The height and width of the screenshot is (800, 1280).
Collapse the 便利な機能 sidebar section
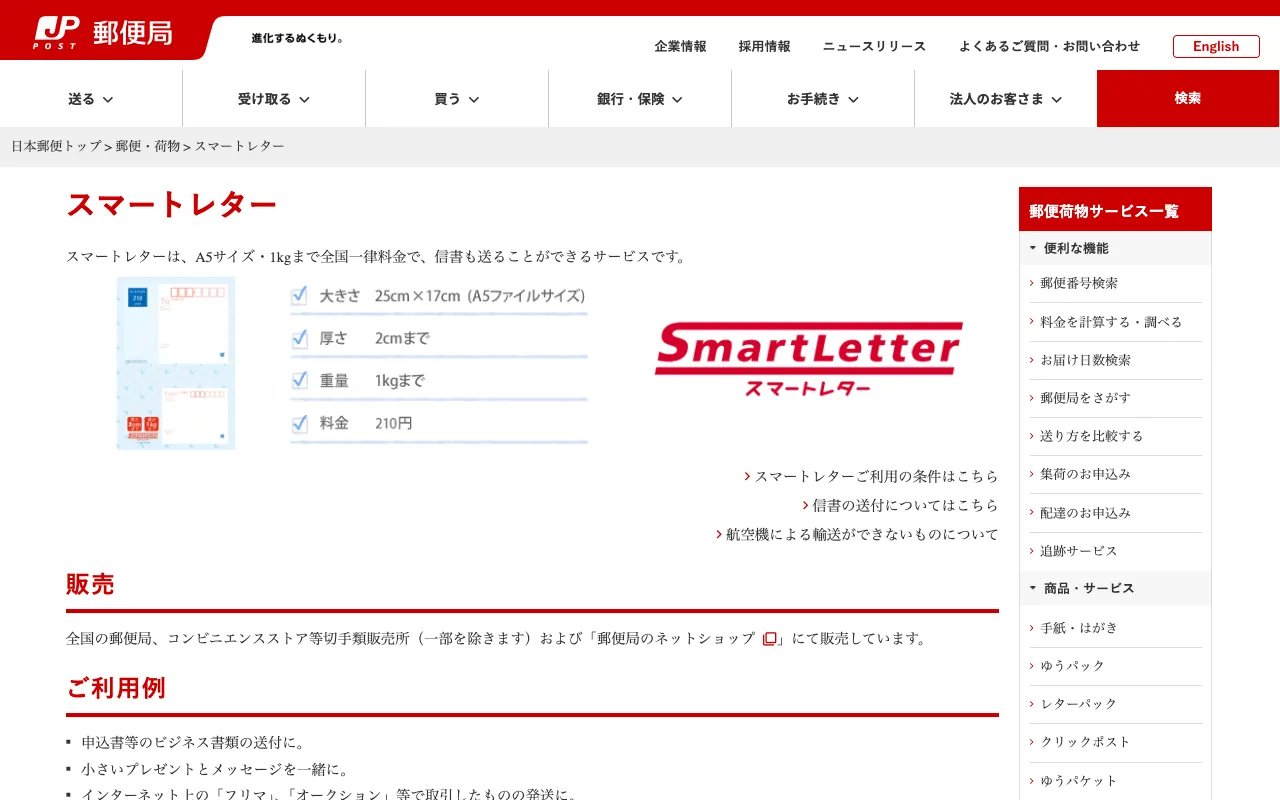pos(1115,248)
